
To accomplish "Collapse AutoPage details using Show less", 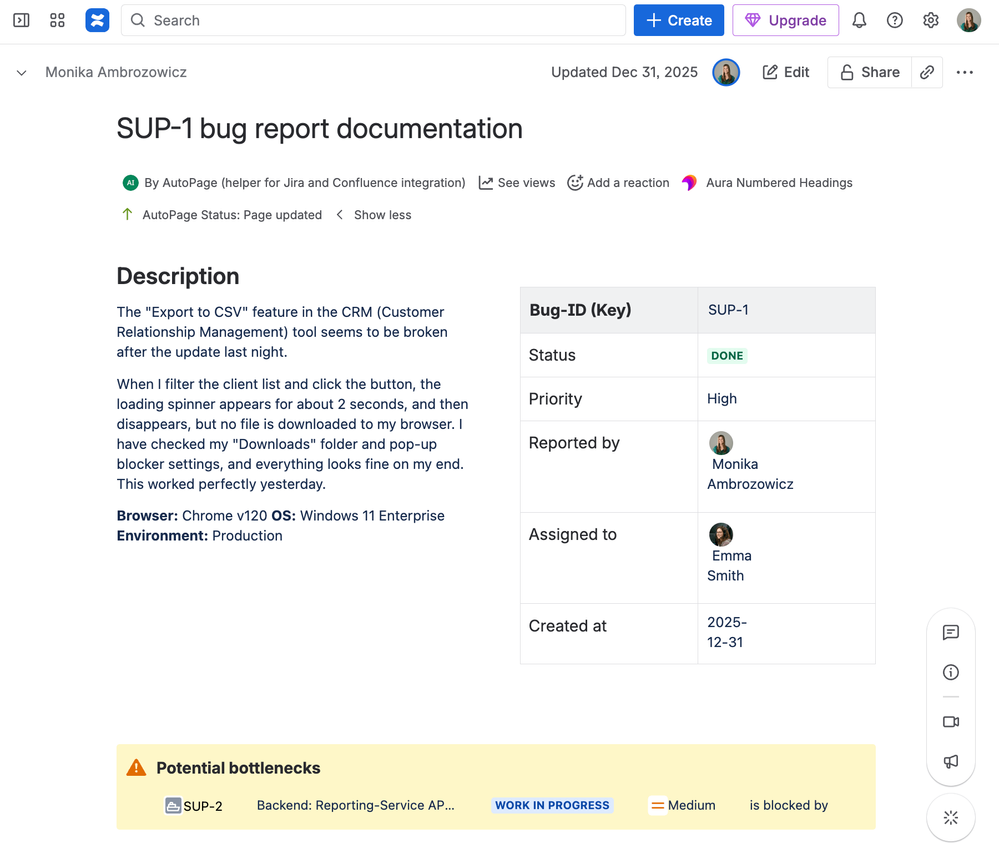I will (x=381, y=214).
